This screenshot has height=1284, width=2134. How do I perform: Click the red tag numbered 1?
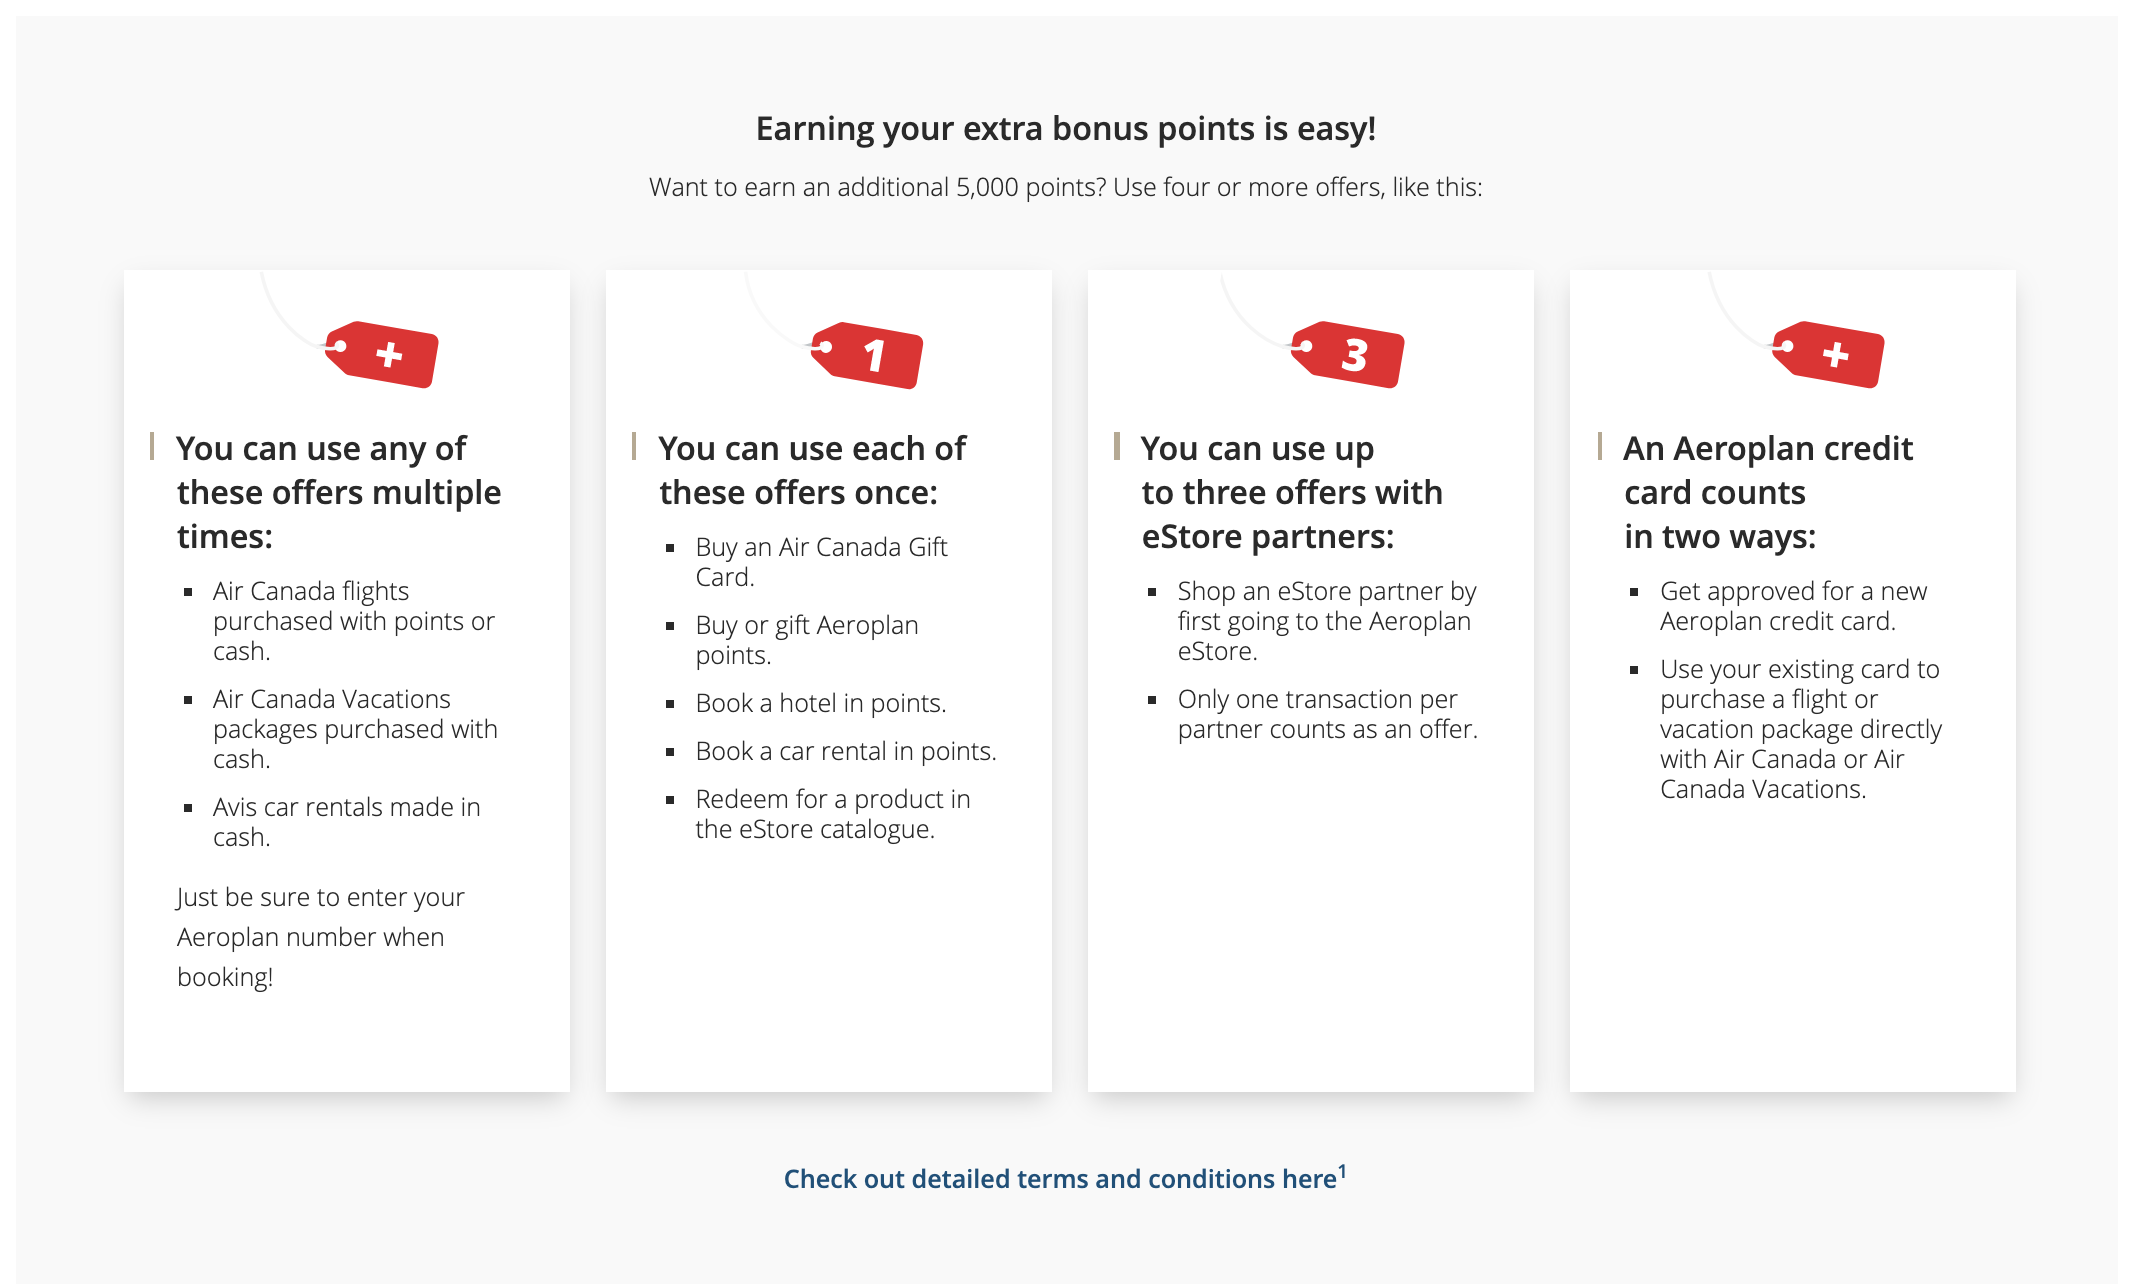(x=868, y=355)
